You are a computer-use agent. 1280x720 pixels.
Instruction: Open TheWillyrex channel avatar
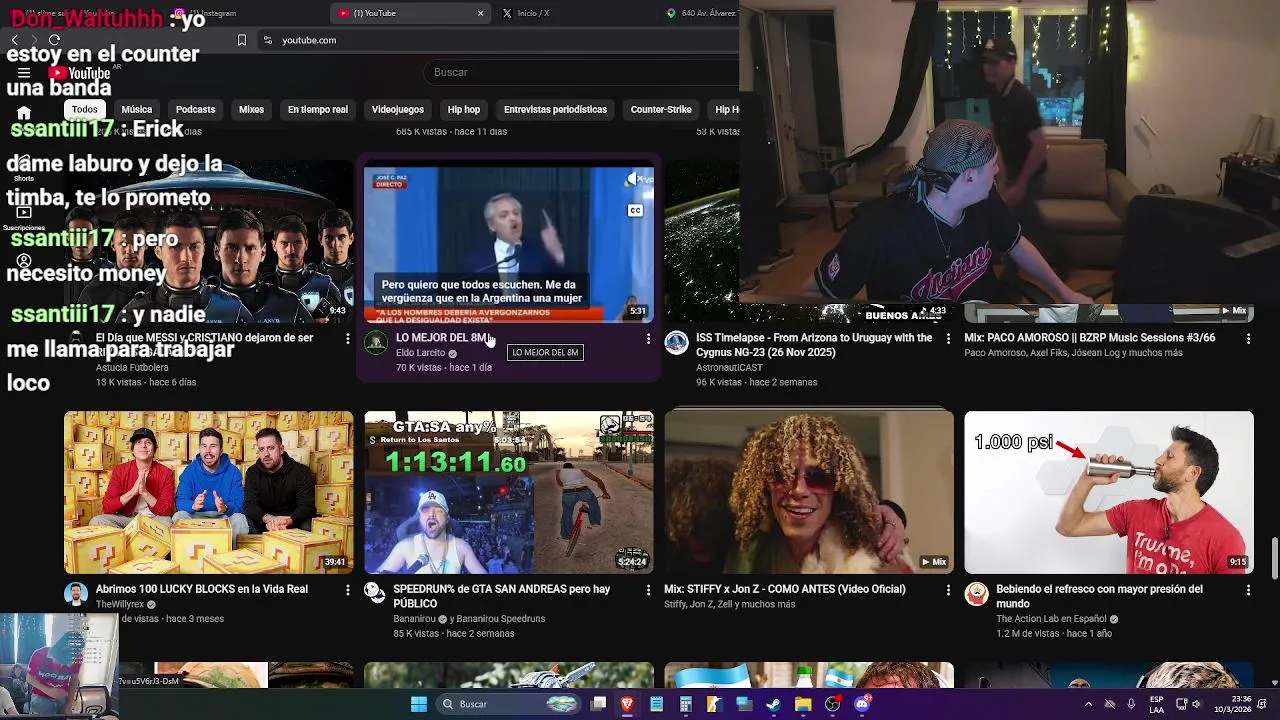(76, 594)
